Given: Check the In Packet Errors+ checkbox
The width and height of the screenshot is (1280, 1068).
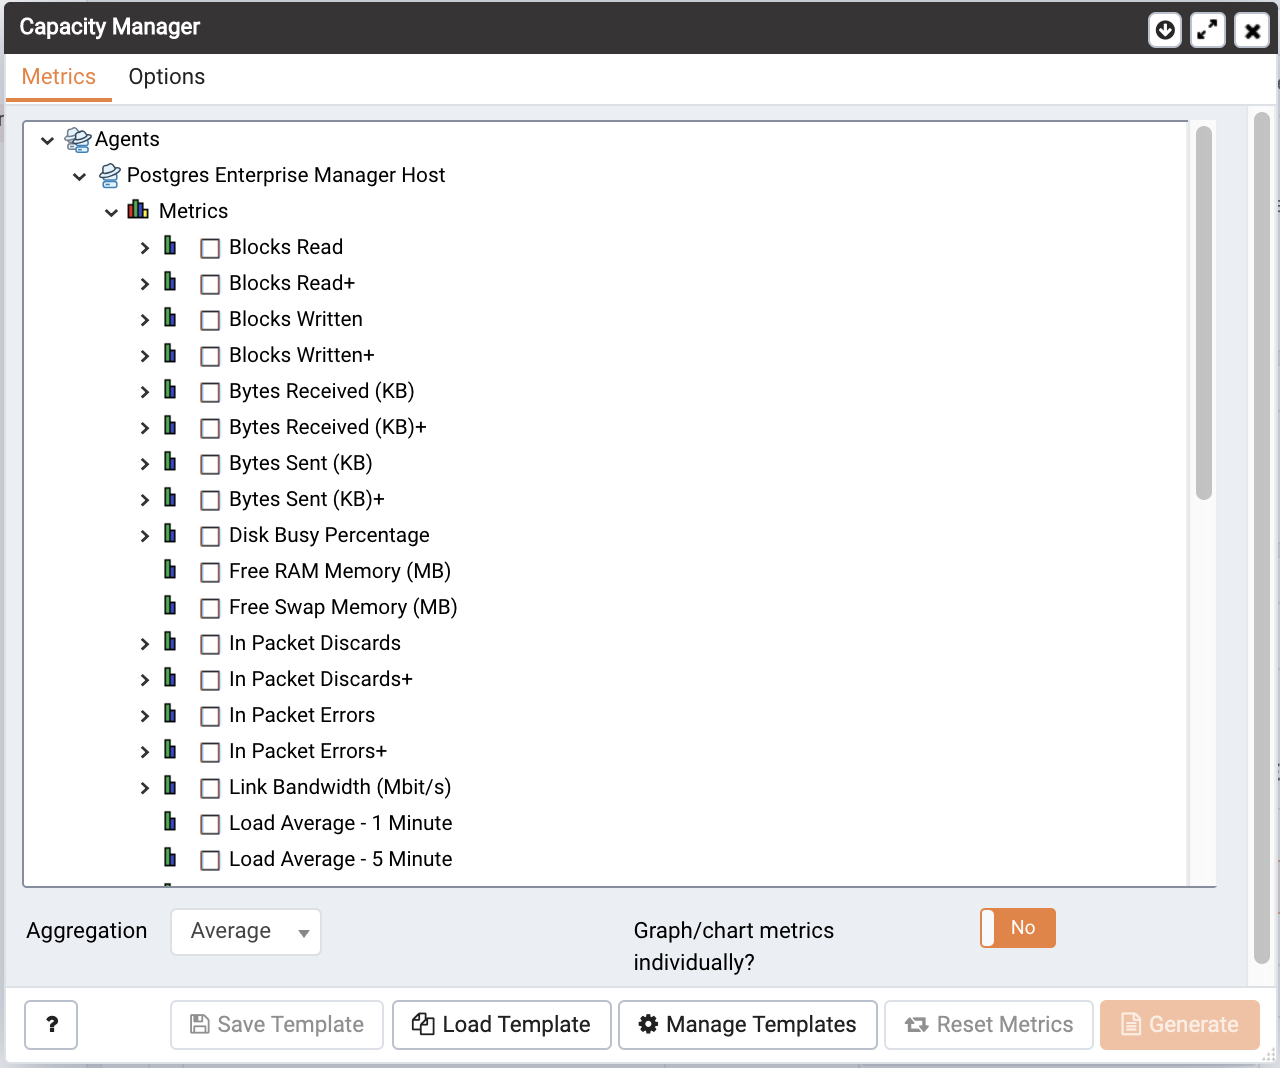Looking at the screenshot, I should click(210, 752).
